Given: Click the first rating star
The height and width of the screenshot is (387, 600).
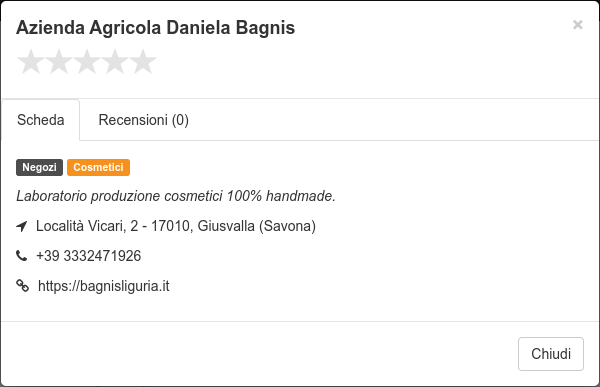Looking at the screenshot, I should tap(31, 61).
